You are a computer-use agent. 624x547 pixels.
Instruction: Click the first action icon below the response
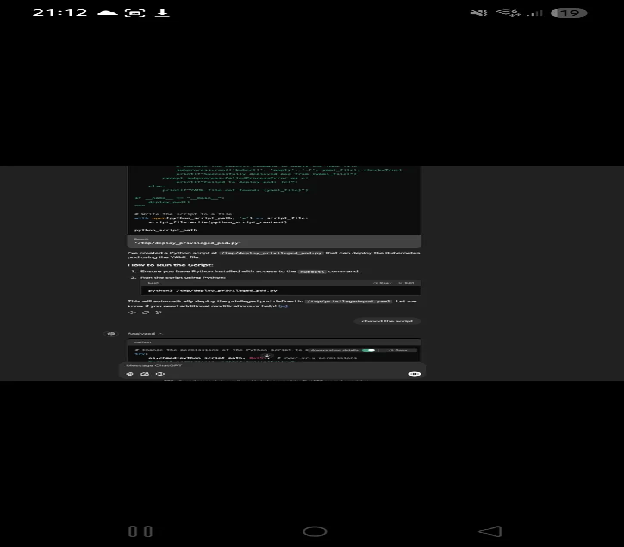click(131, 313)
